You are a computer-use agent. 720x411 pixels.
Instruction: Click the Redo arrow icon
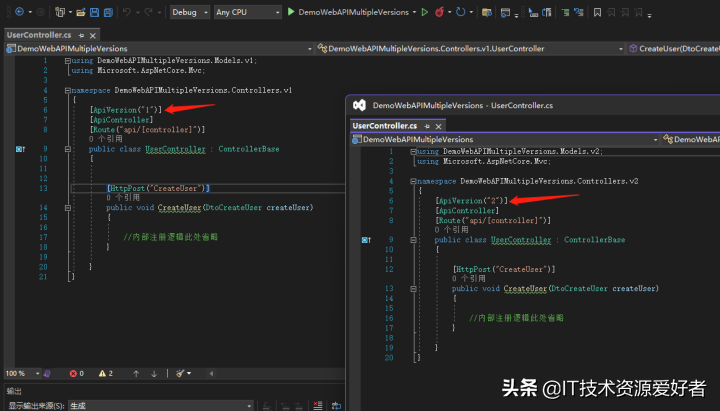(x=148, y=12)
